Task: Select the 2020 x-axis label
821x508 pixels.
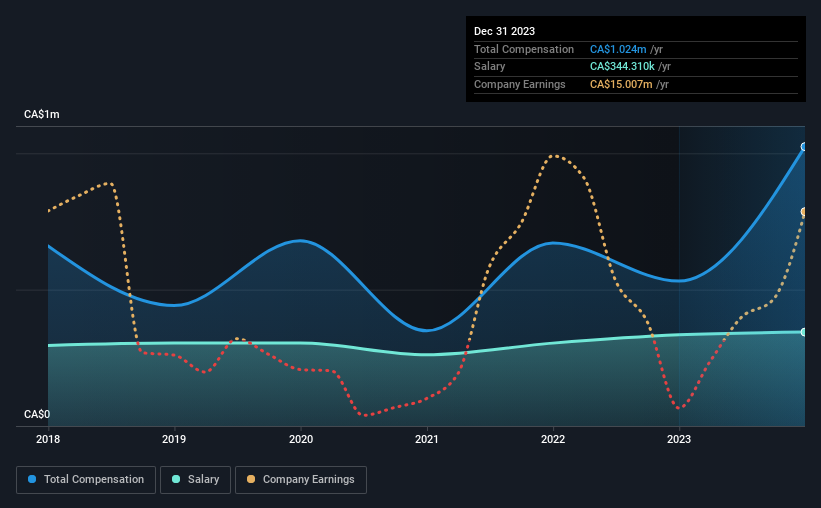Action: 301,439
